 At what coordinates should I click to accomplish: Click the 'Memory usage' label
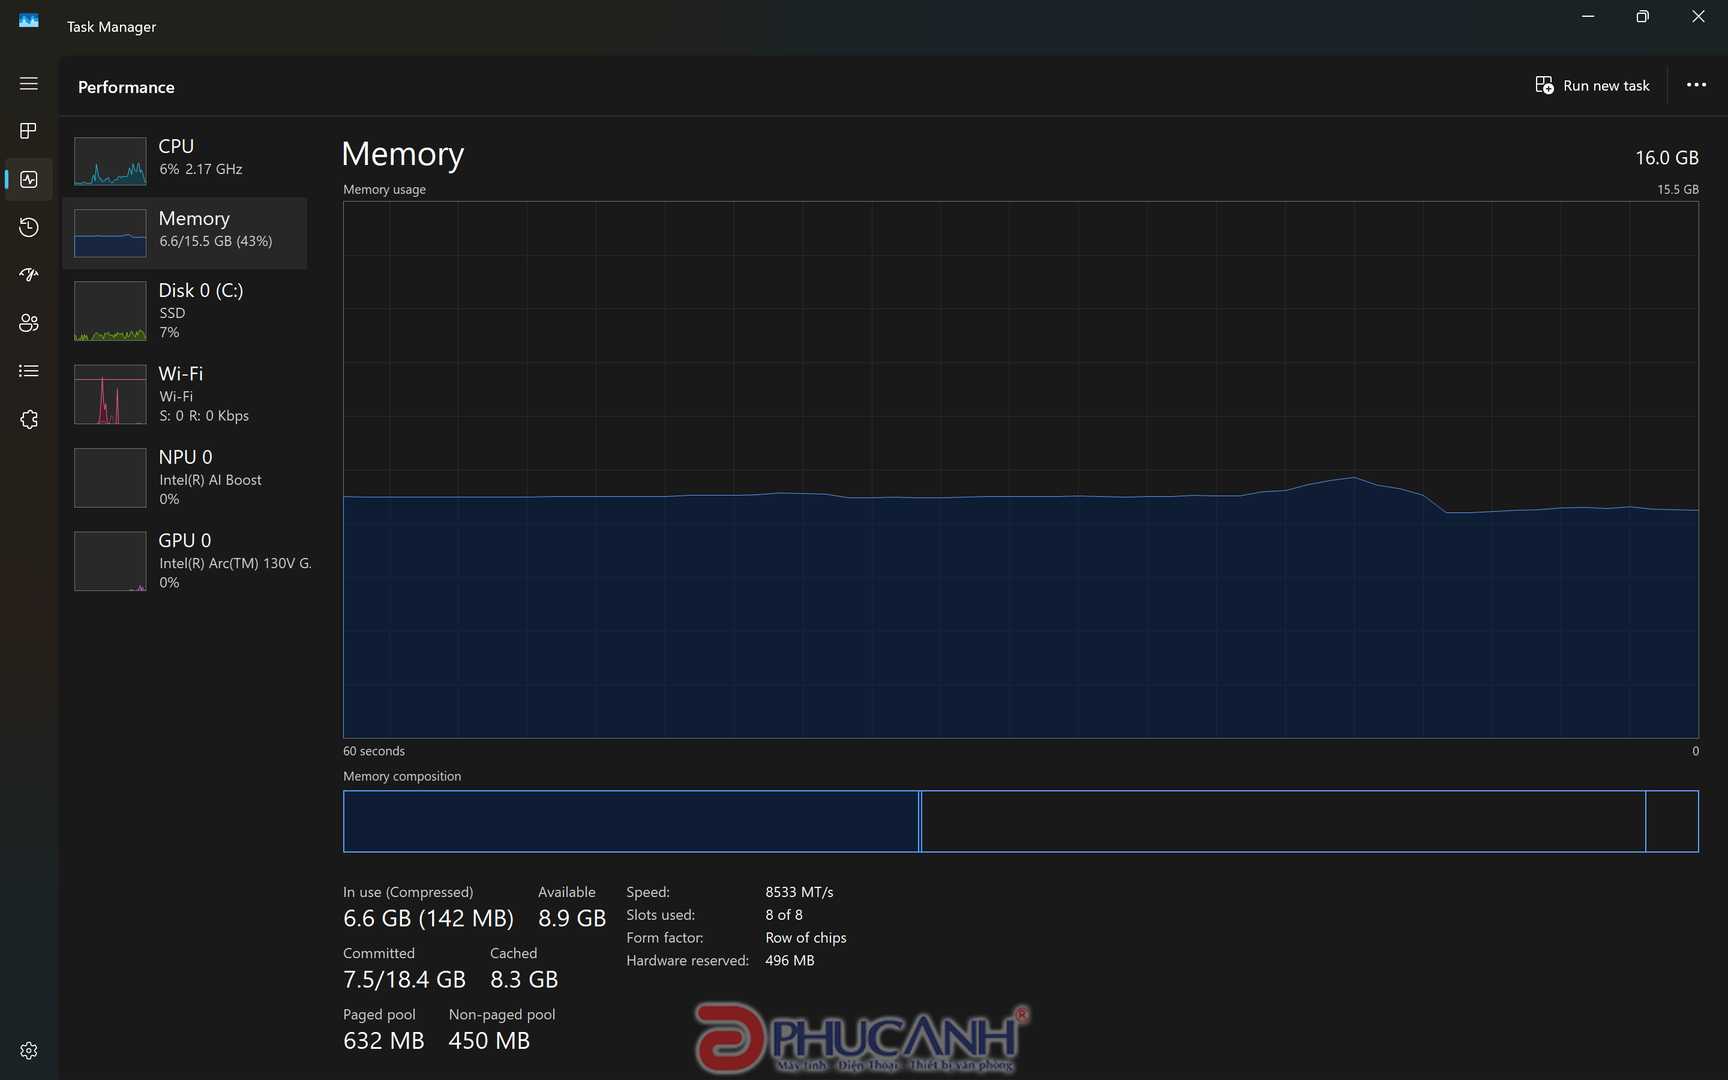(384, 189)
